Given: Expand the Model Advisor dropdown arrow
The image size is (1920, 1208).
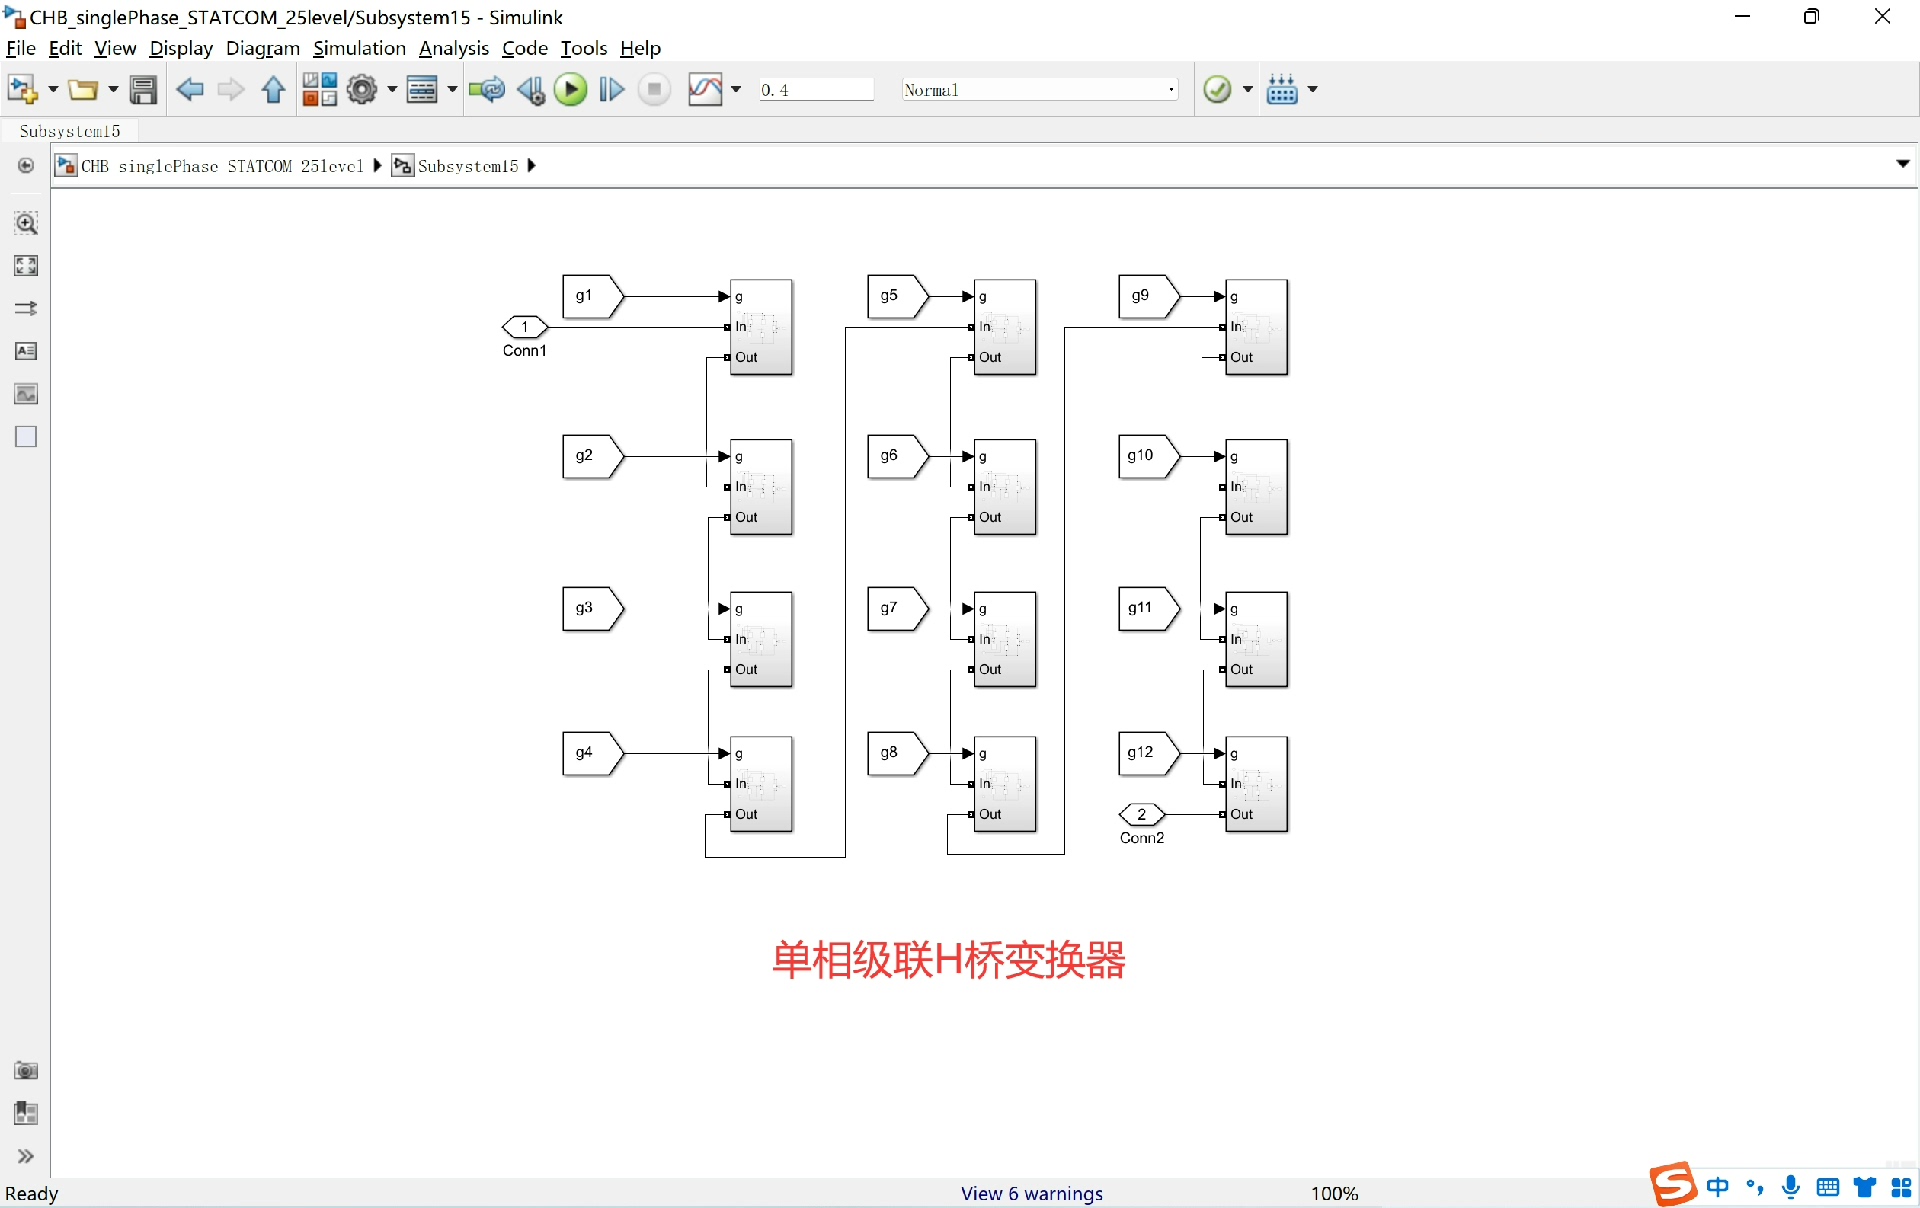Looking at the screenshot, I should (x=1248, y=90).
